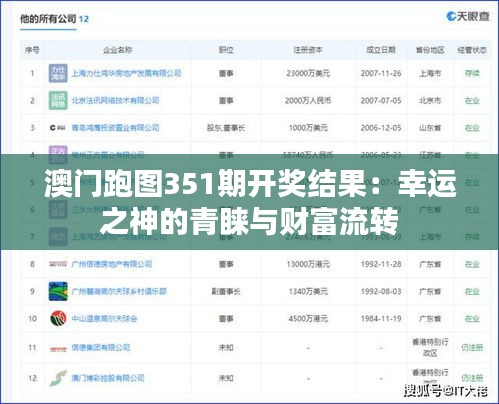Open company link 青岛鸿鹰投资置业有限公司
The width and height of the screenshot is (499, 404).
pos(115,128)
